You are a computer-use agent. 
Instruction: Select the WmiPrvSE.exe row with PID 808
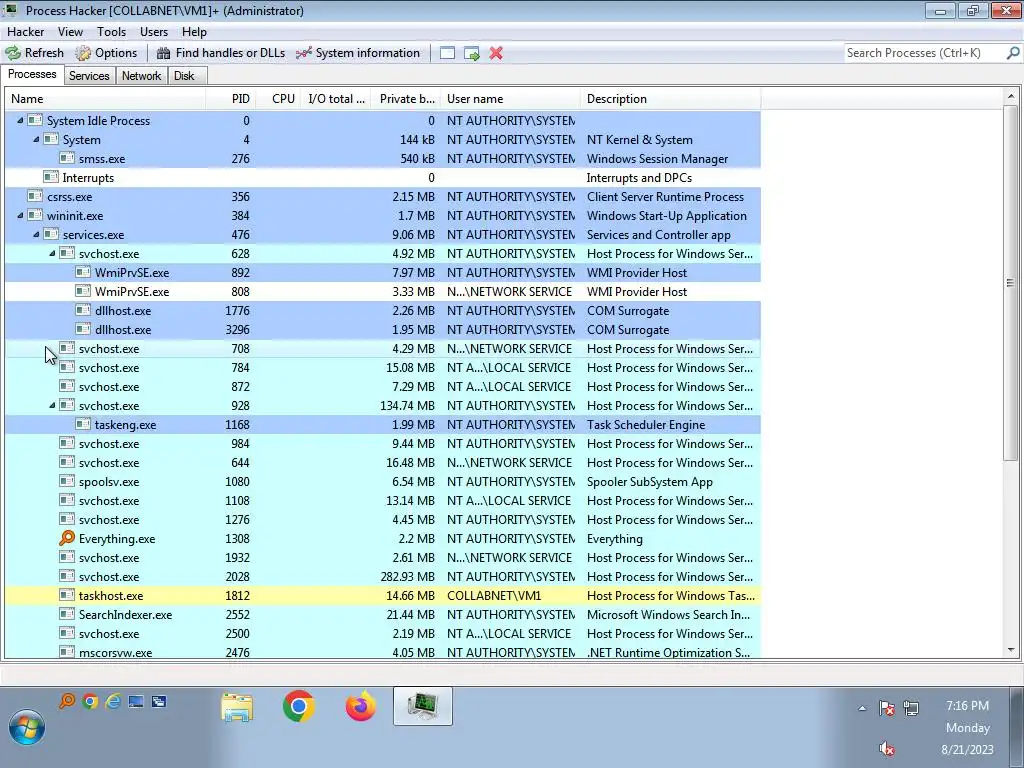[383, 291]
